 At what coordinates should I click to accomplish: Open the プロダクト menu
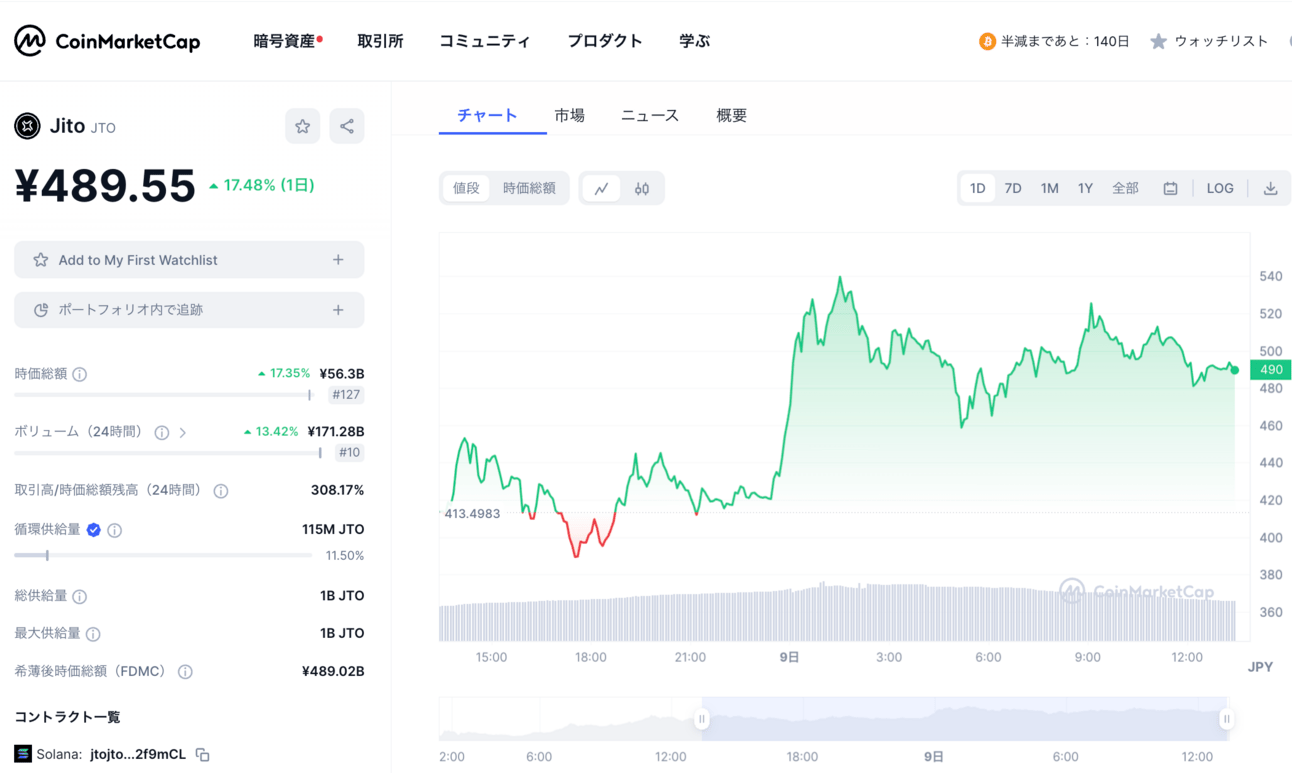tap(605, 41)
